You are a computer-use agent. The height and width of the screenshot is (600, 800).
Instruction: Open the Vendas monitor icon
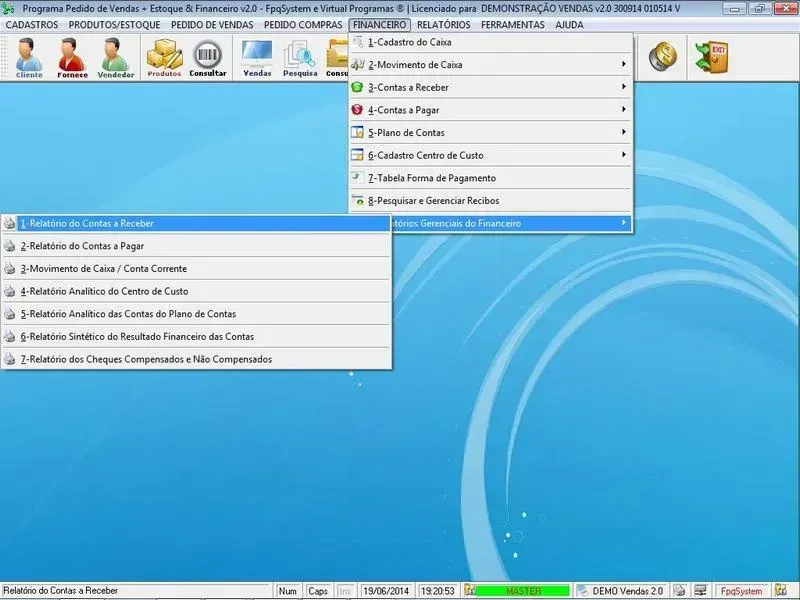coord(257,57)
